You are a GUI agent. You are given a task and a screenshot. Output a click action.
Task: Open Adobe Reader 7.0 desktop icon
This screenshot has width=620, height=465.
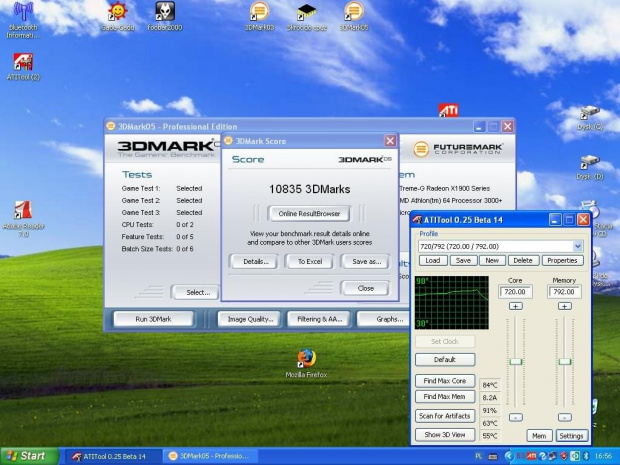(23, 219)
